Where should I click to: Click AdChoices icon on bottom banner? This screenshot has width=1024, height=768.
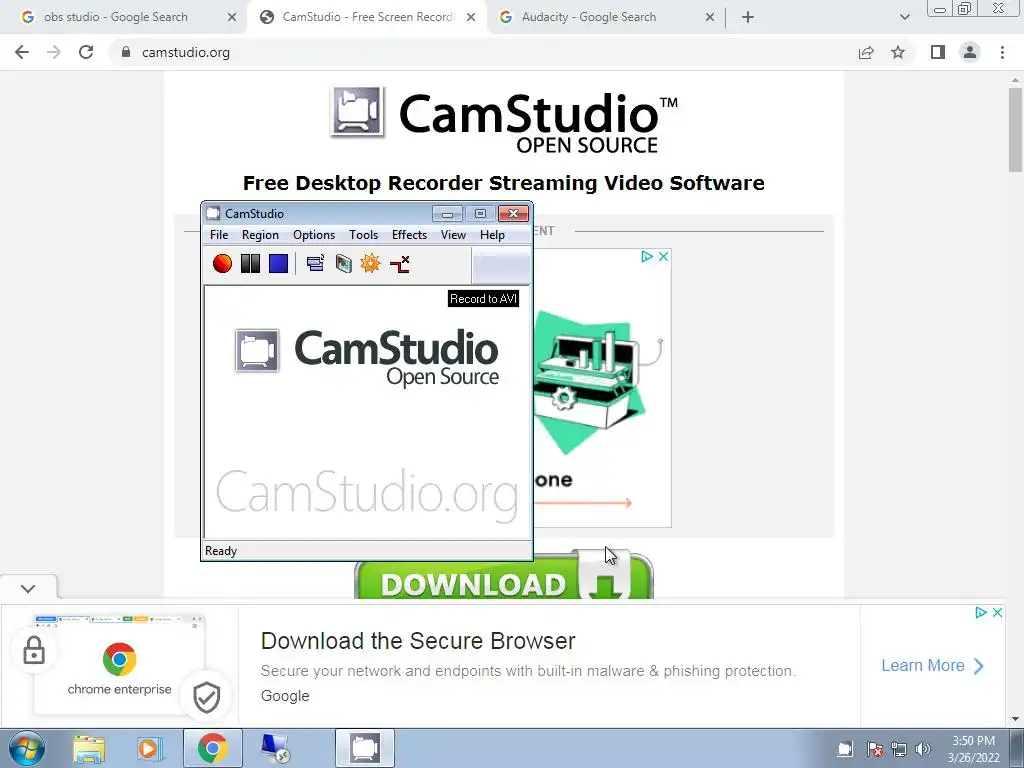click(x=980, y=613)
